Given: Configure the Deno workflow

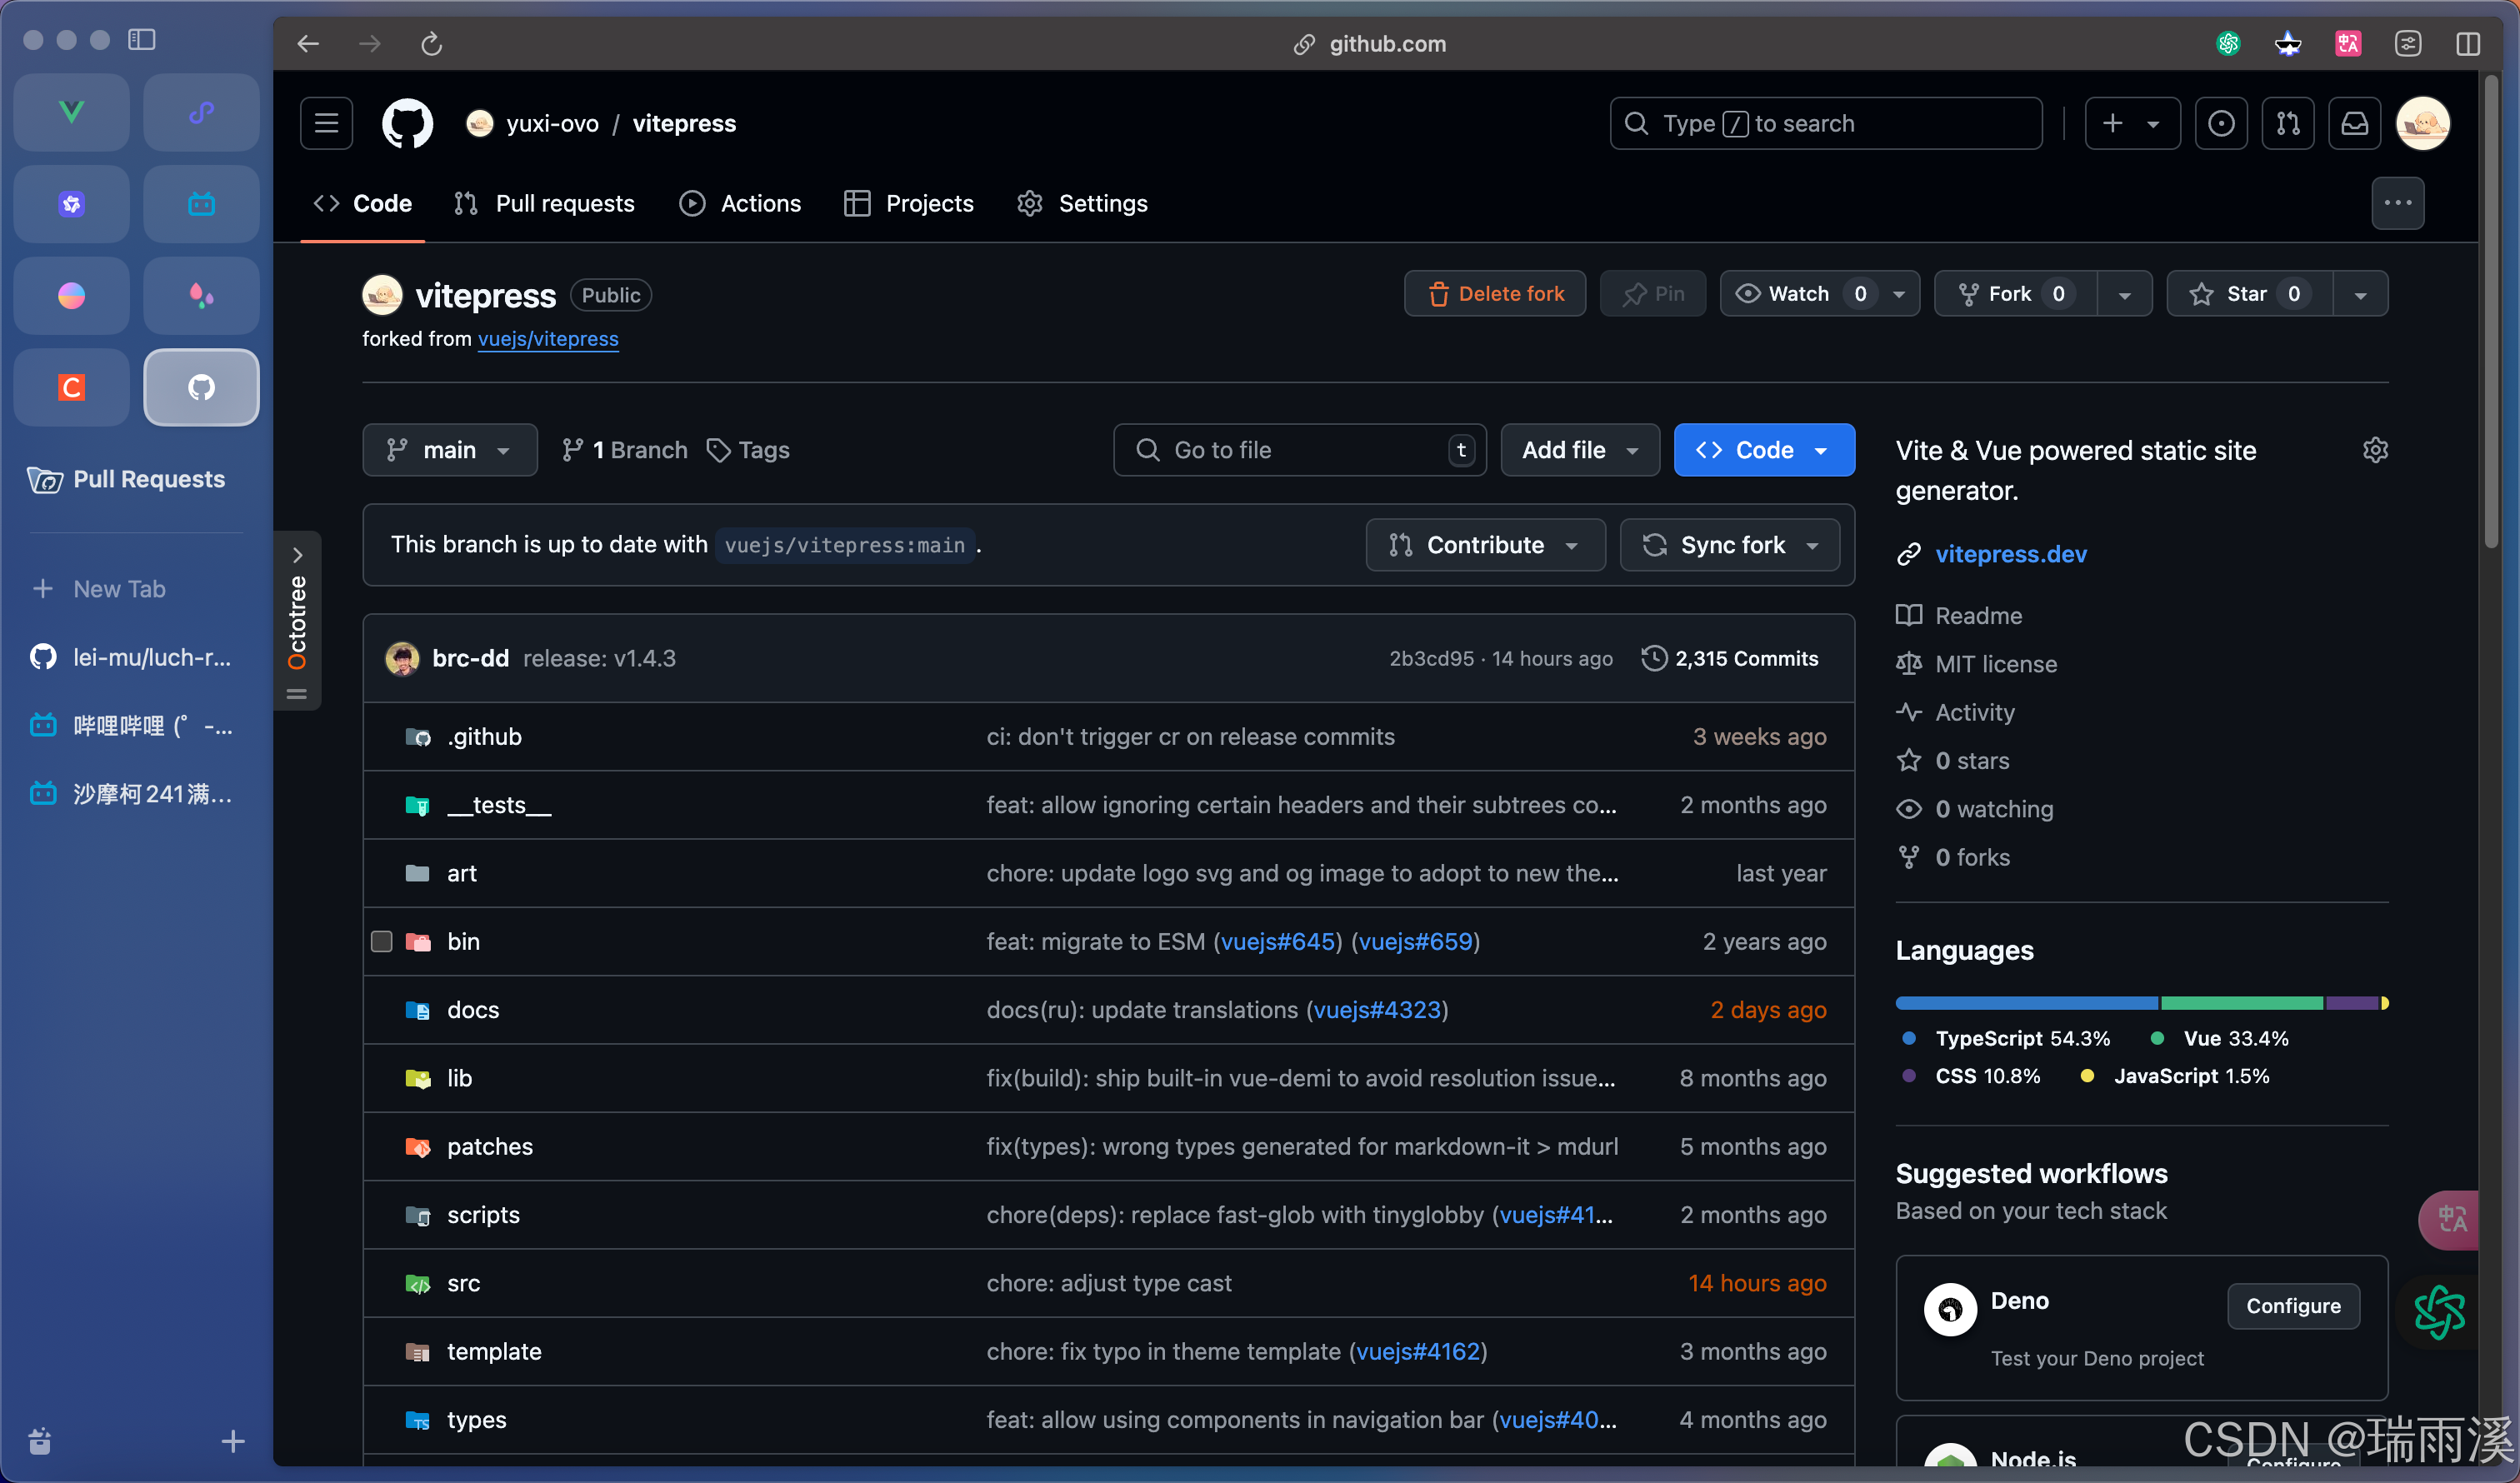Looking at the screenshot, I should [x=2293, y=1306].
